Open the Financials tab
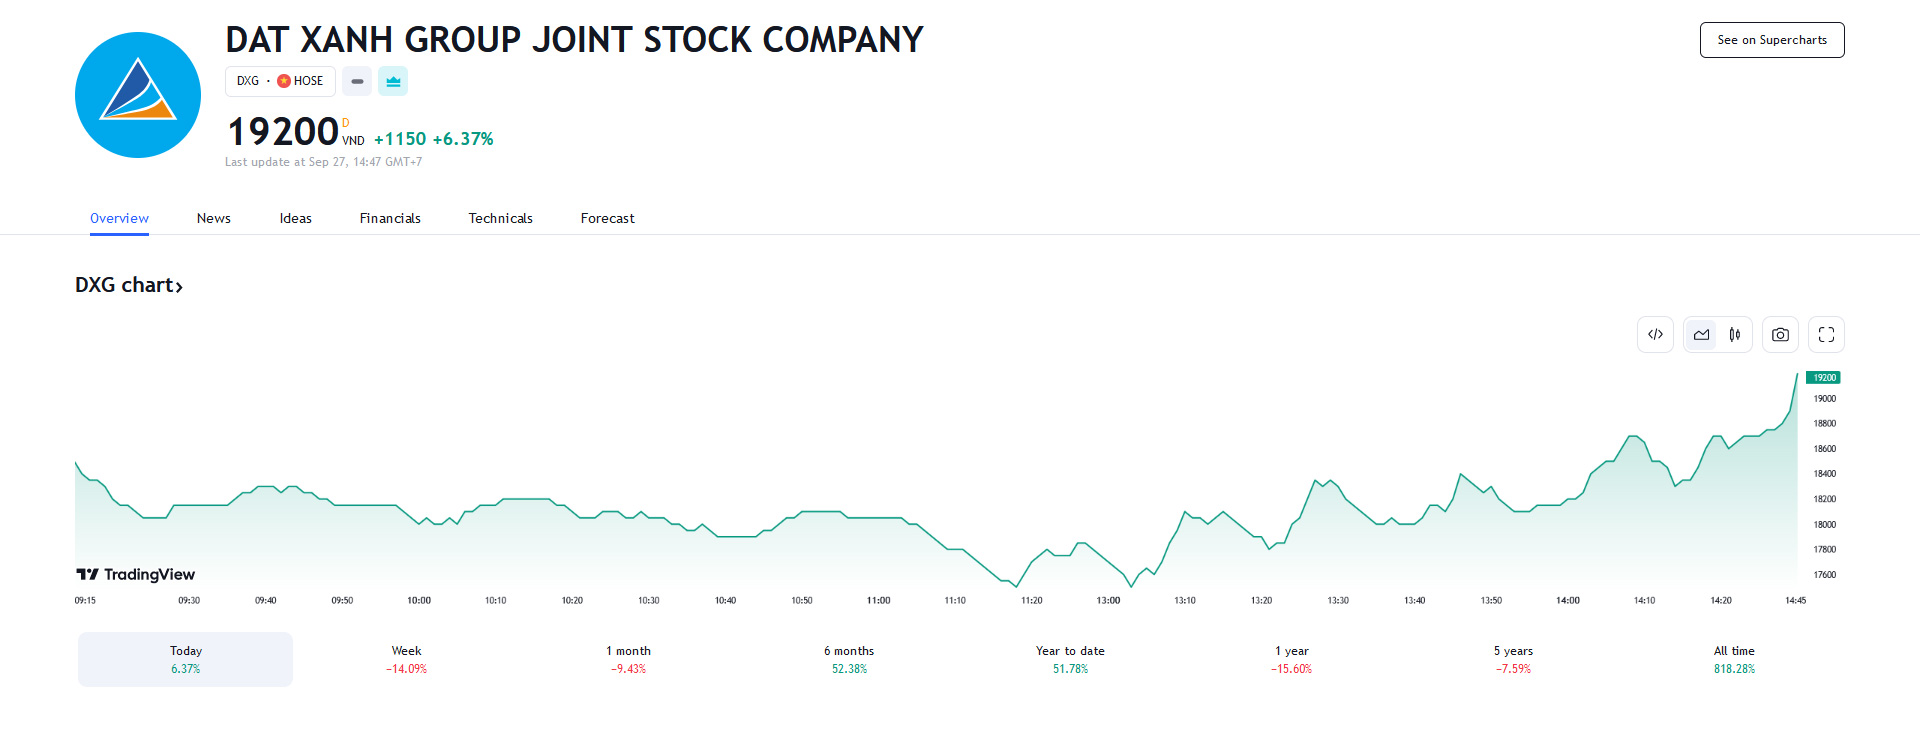Viewport: 1920px width, 747px height. coord(390,218)
